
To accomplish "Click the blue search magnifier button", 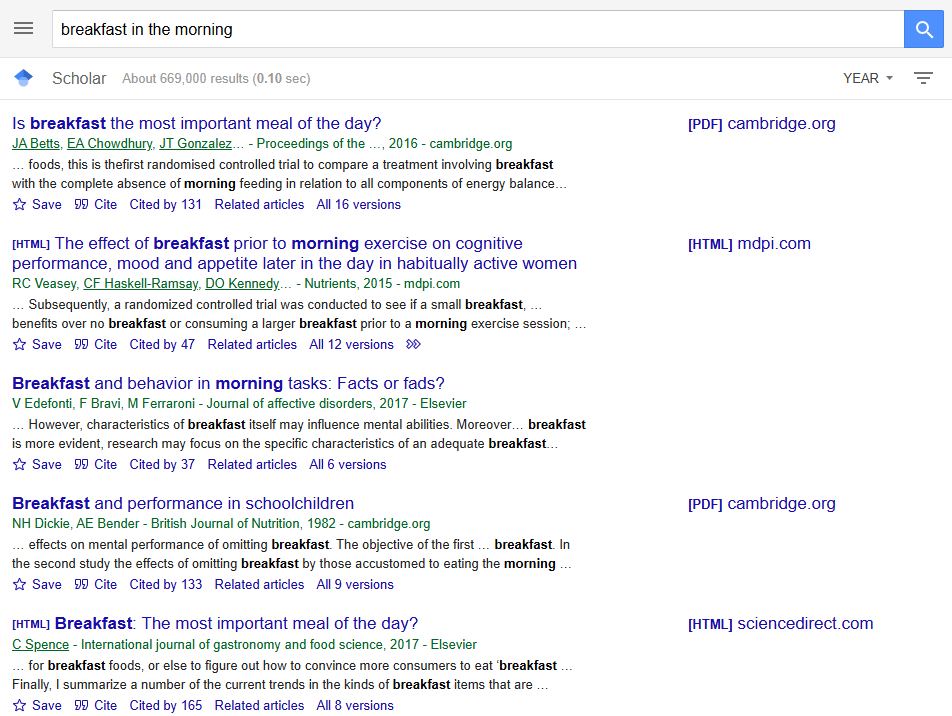I will coord(922,28).
